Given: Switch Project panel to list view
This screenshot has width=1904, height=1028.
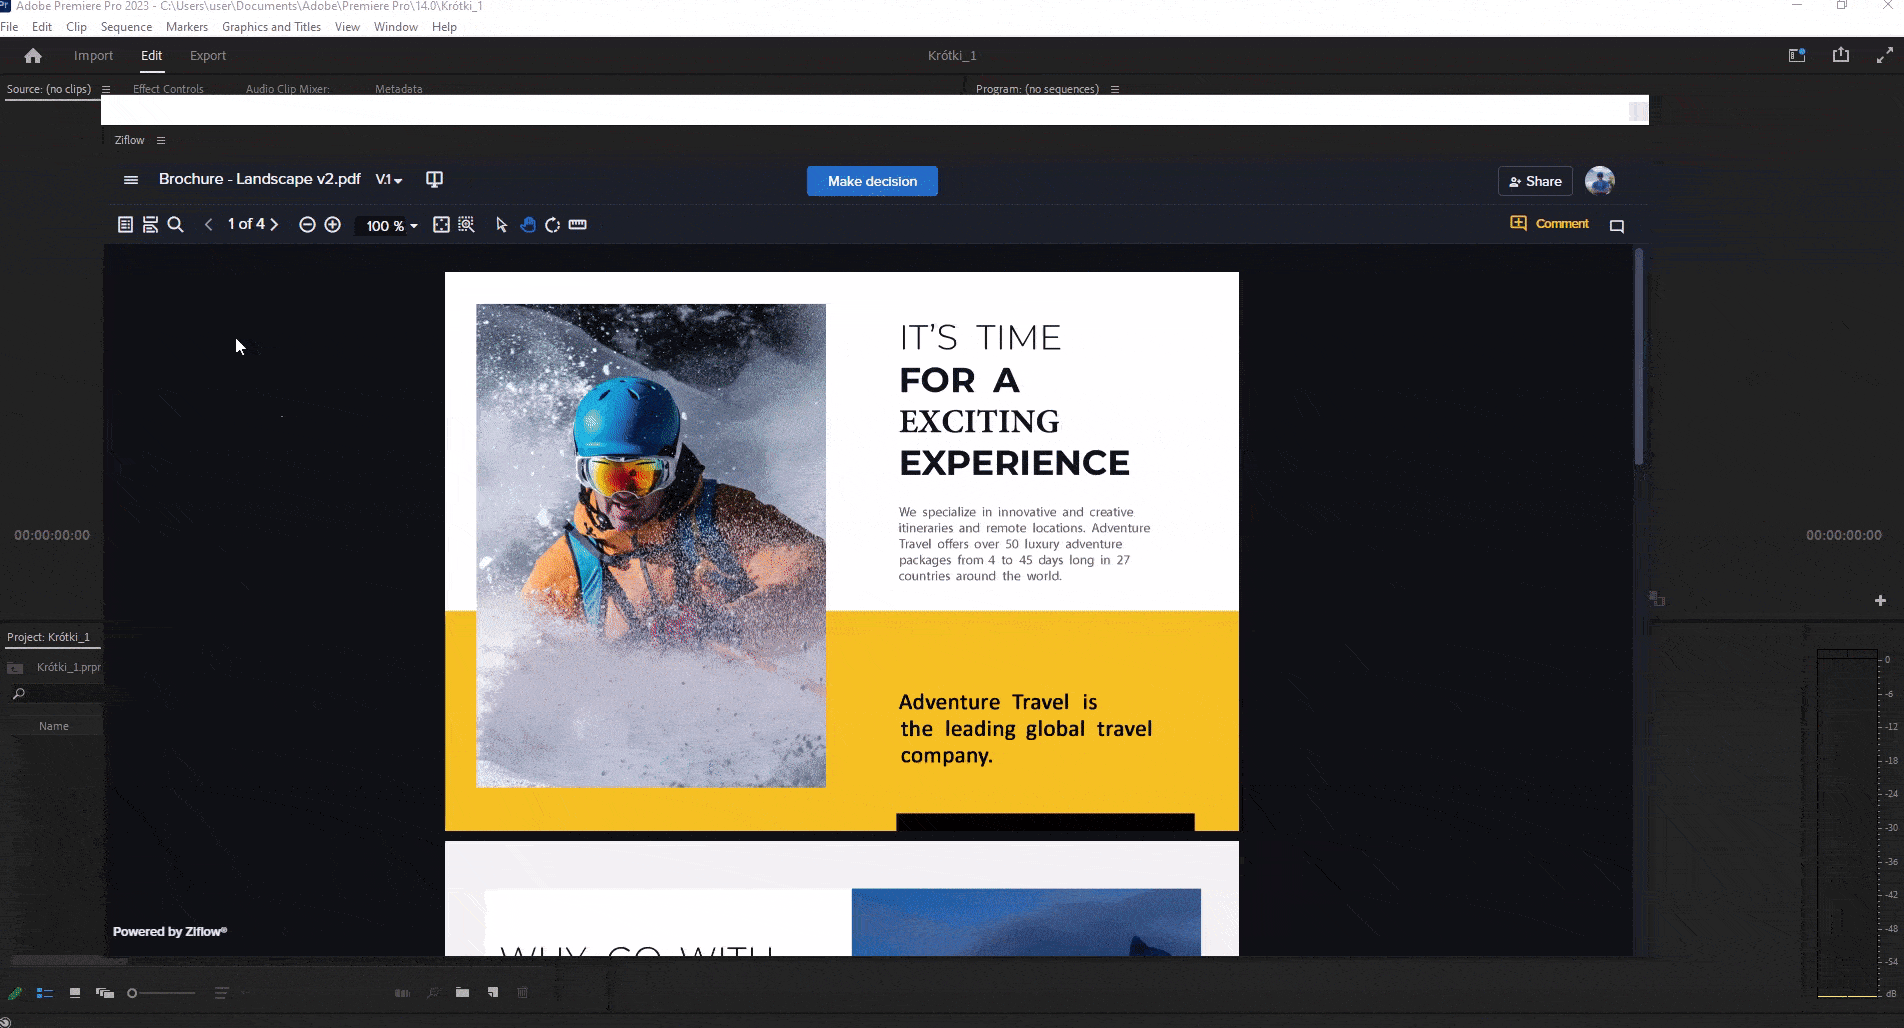Looking at the screenshot, I should click(x=45, y=993).
